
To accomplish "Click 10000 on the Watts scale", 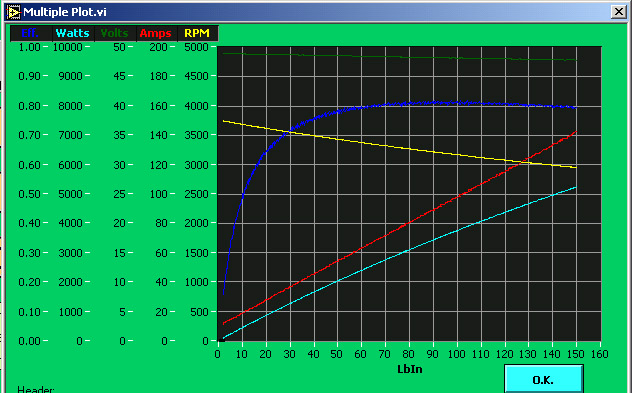I will click(68, 47).
